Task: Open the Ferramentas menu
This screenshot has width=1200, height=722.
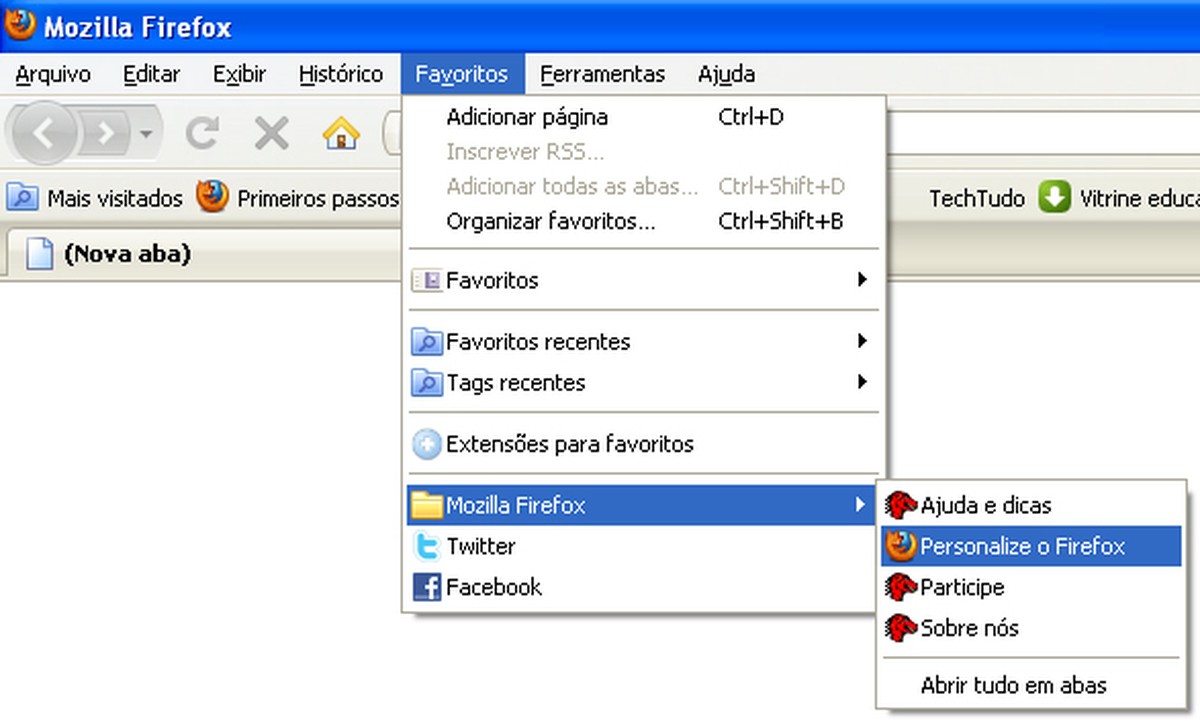Action: (x=602, y=74)
